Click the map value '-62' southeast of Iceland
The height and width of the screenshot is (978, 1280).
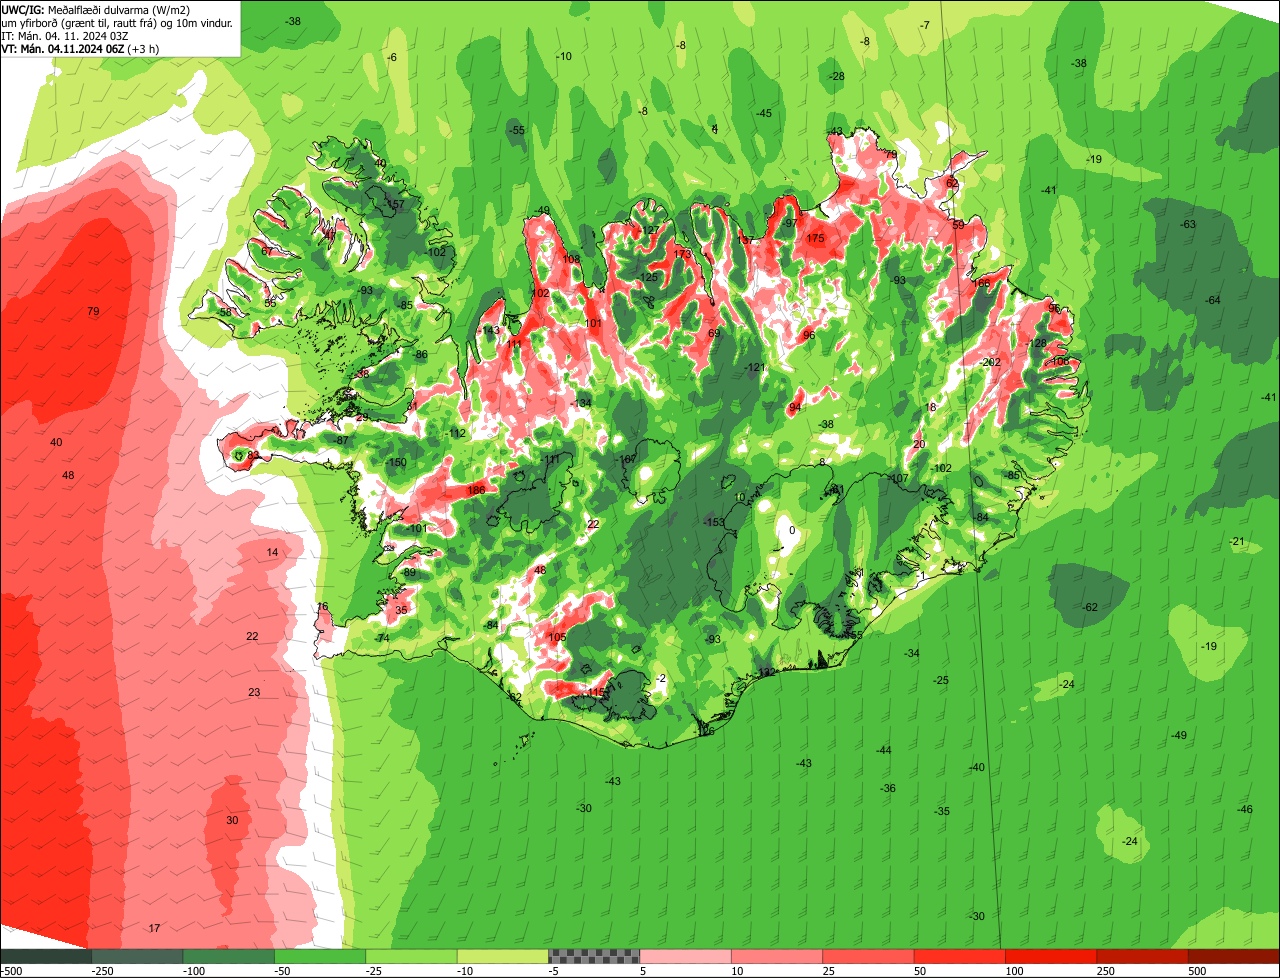1090,607
